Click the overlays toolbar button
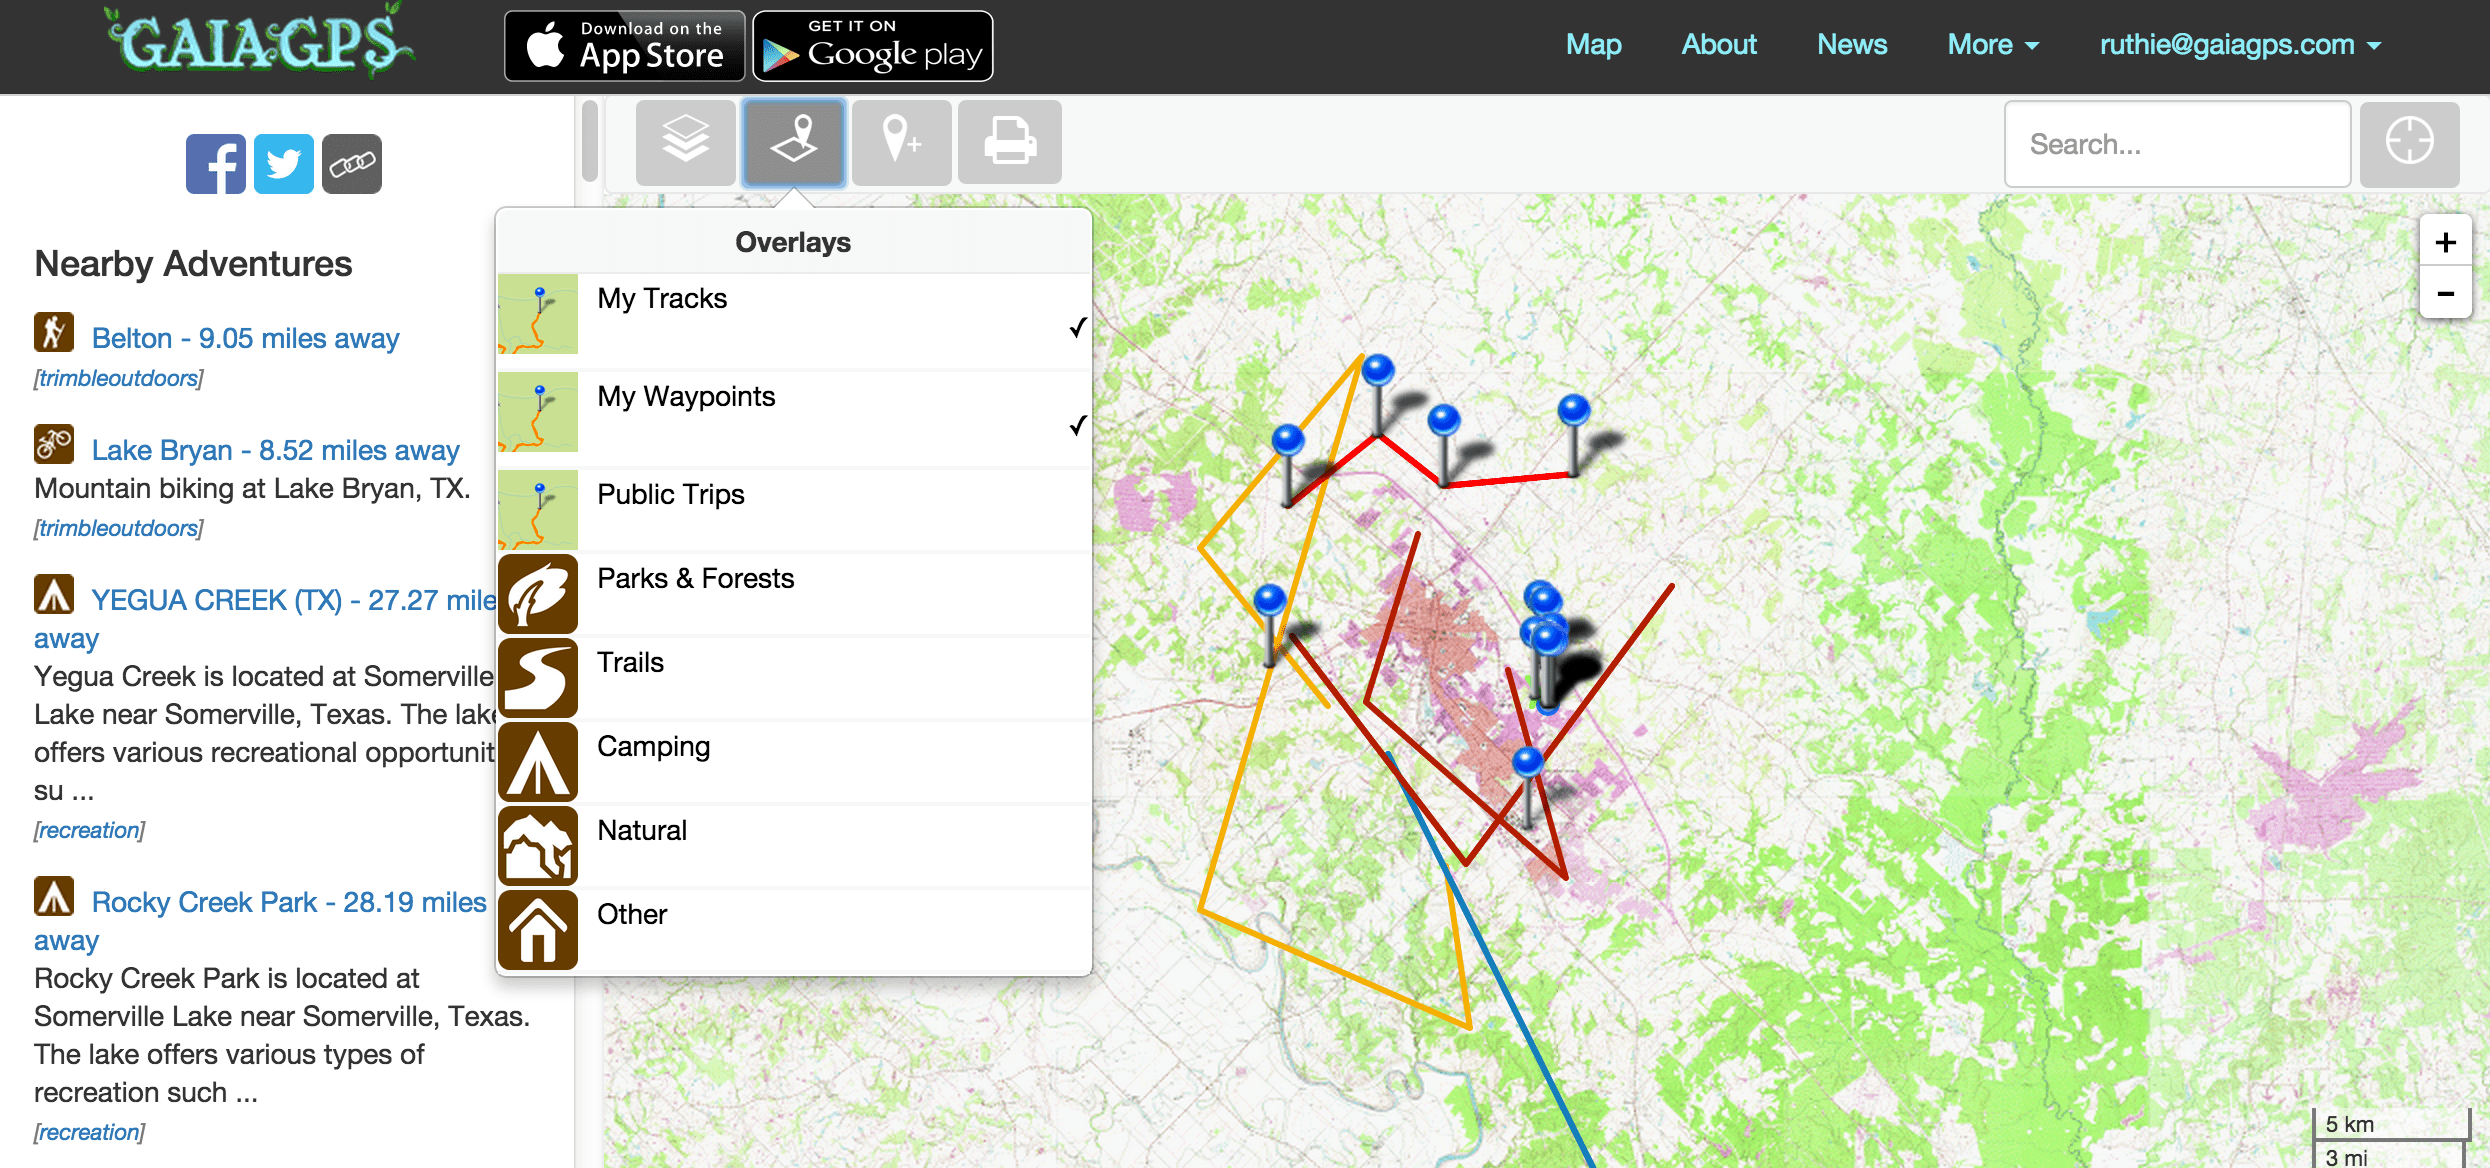Image resolution: width=2490 pixels, height=1168 pixels. click(x=794, y=142)
